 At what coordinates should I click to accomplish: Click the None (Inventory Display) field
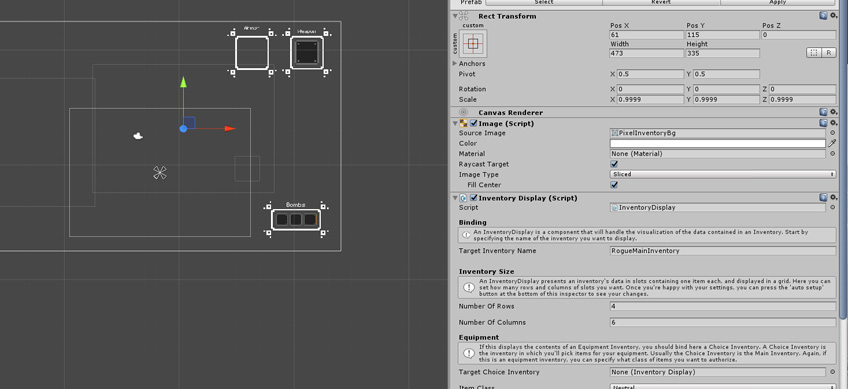point(718,372)
